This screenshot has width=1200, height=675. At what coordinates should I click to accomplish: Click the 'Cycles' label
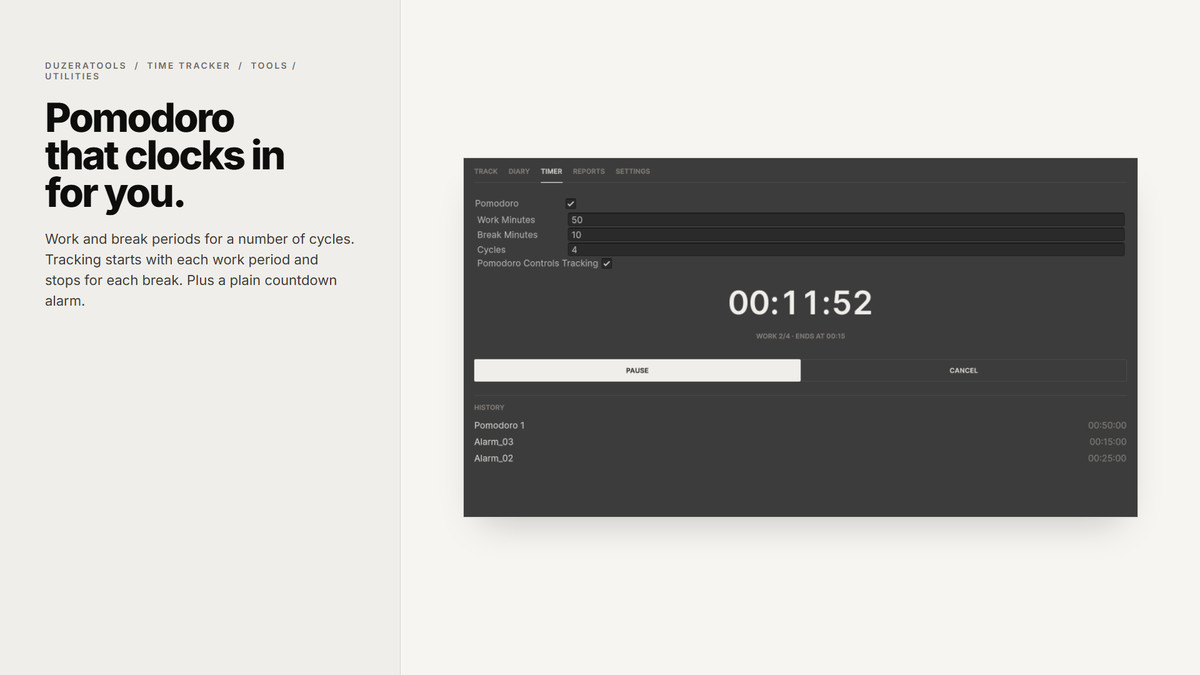[x=491, y=250]
